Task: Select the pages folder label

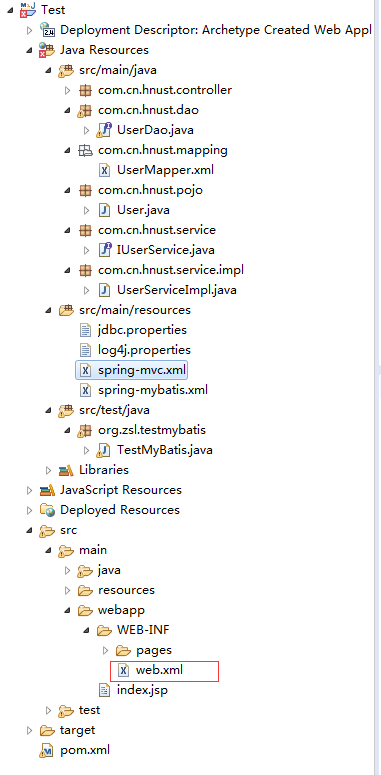Action: coord(154,650)
